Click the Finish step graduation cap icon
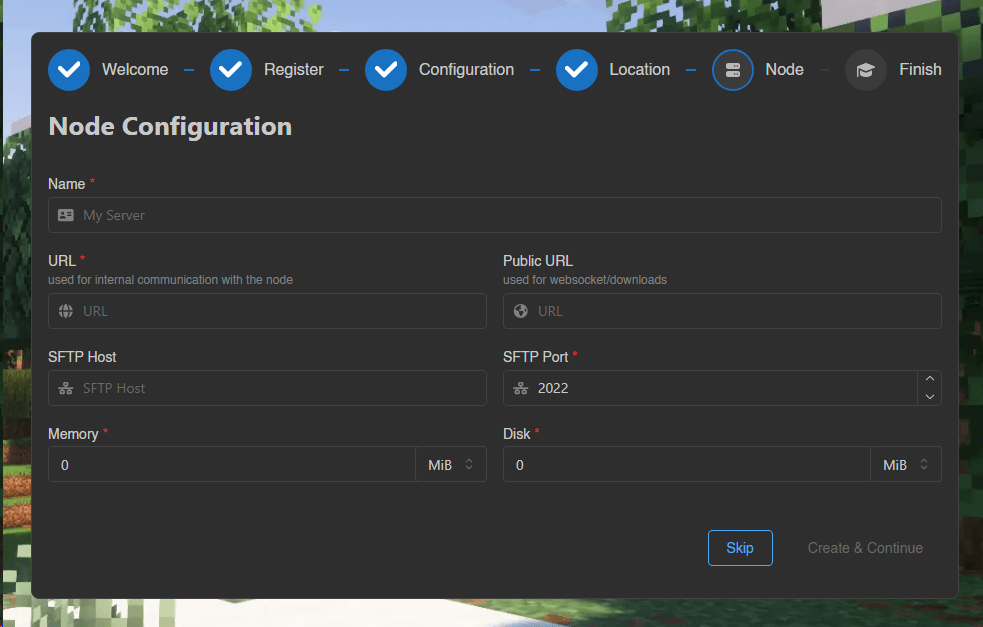The height and width of the screenshot is (627, 983). 866,70
